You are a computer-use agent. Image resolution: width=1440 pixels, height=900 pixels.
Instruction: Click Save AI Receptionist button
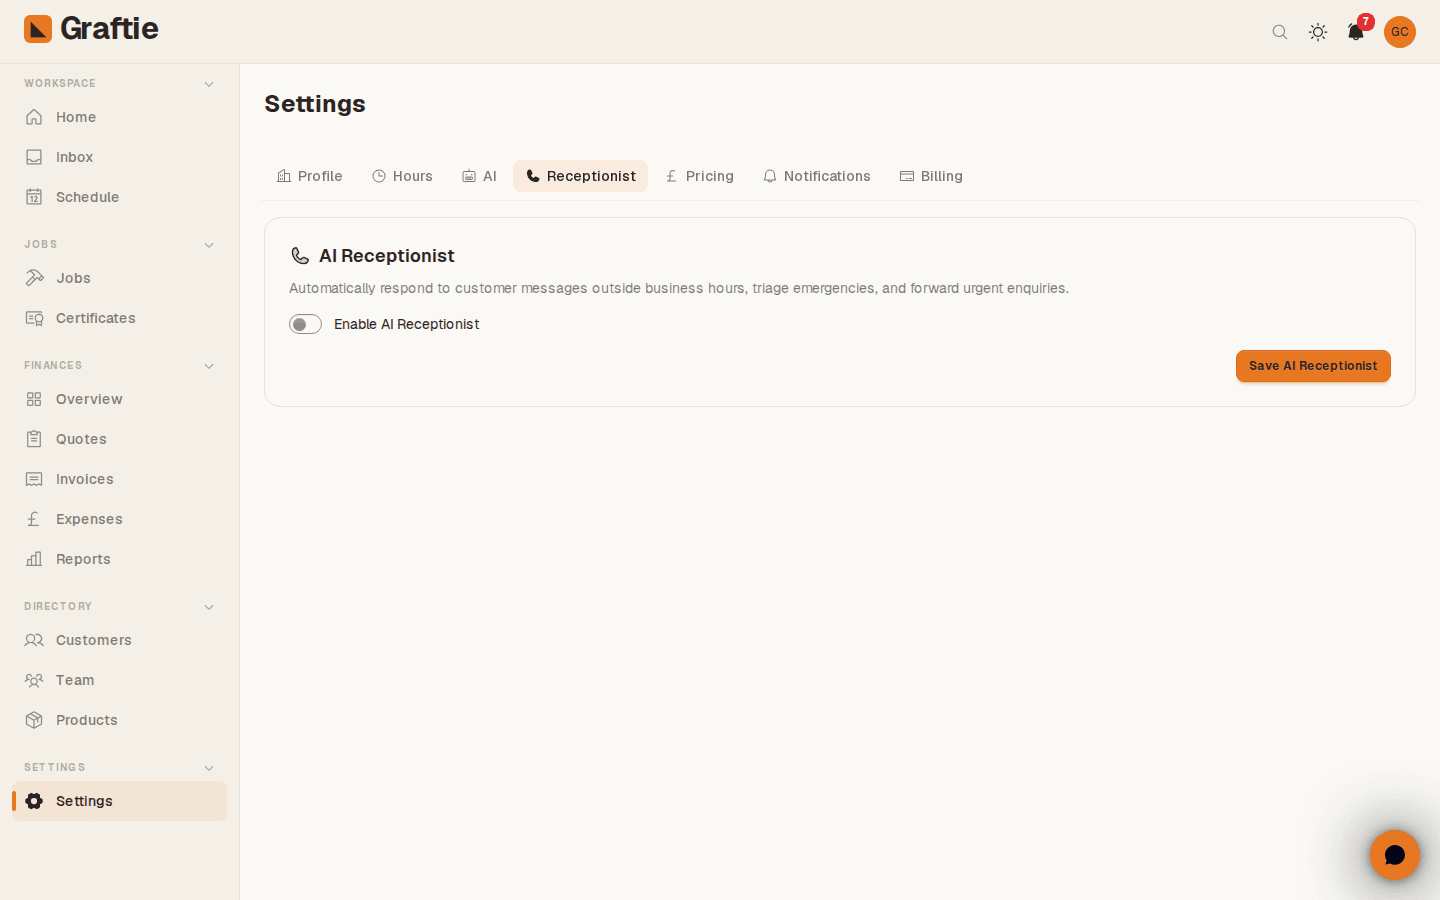[x=1313, y=366]
